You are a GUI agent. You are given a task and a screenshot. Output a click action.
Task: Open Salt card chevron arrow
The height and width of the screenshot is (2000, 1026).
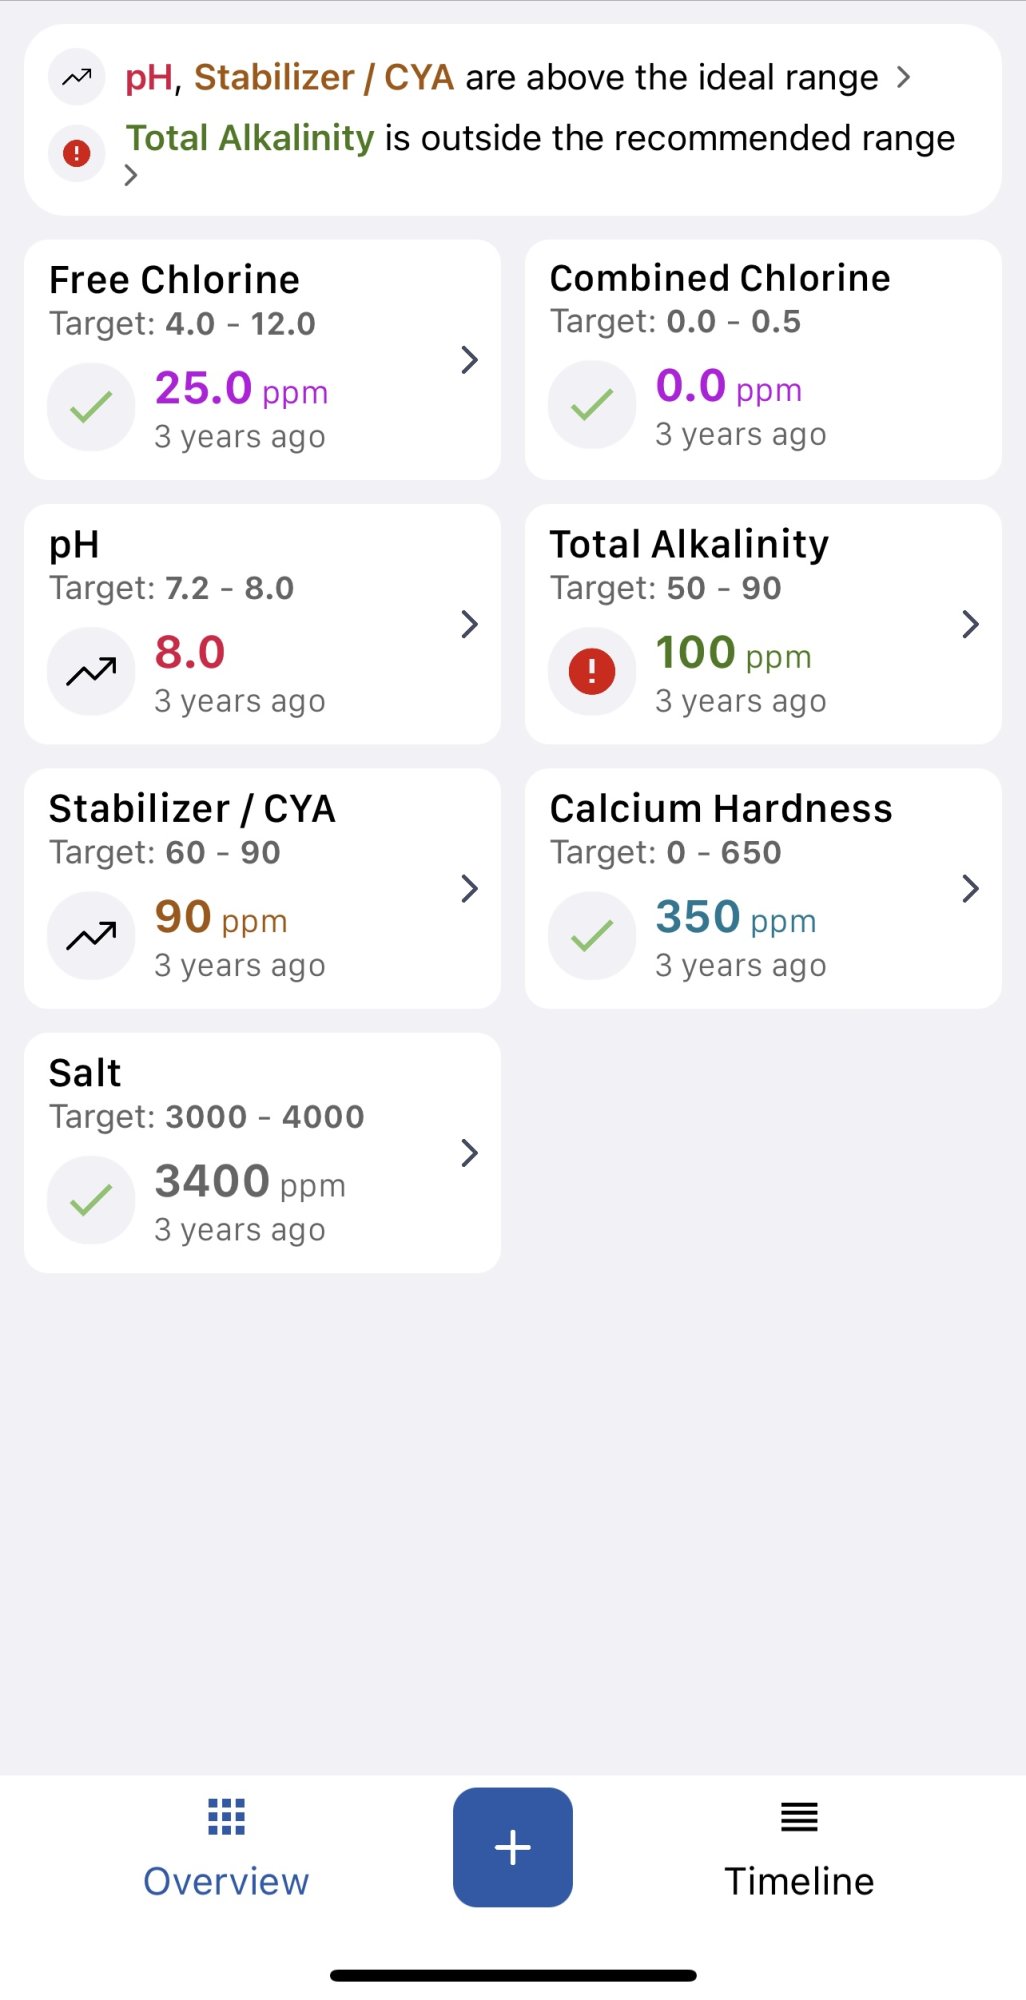pyautogui.click(x=469, y=1153)
